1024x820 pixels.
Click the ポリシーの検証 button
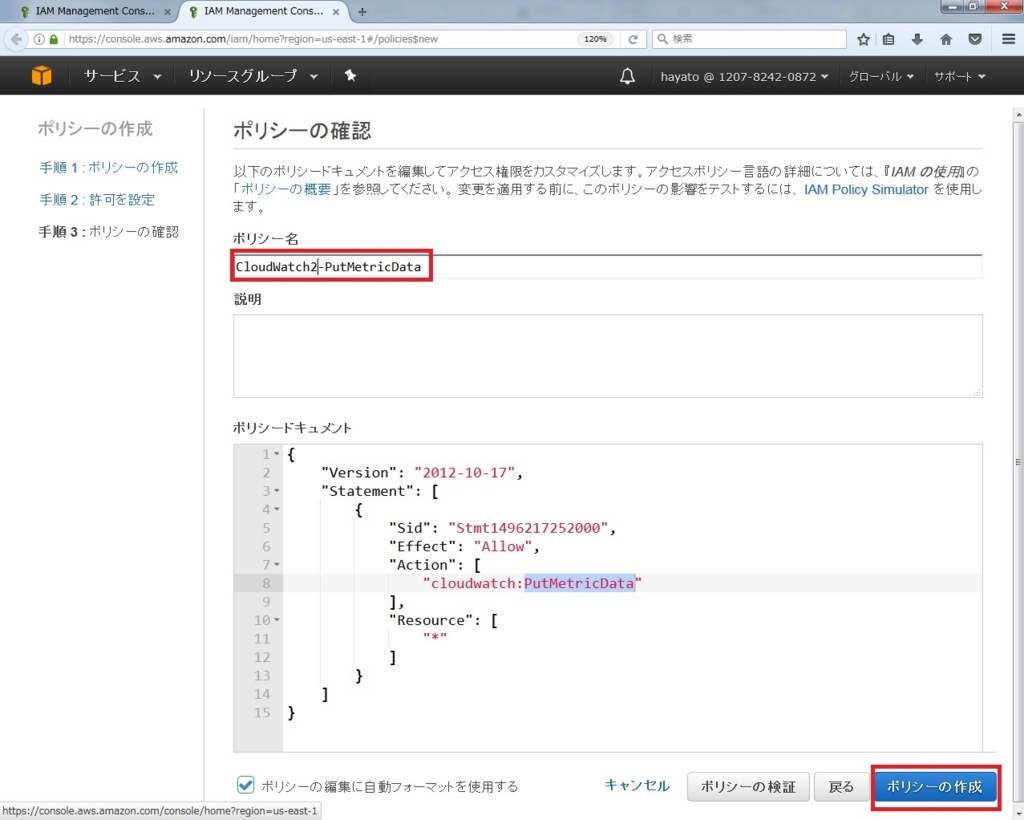(x=748, y=787)
